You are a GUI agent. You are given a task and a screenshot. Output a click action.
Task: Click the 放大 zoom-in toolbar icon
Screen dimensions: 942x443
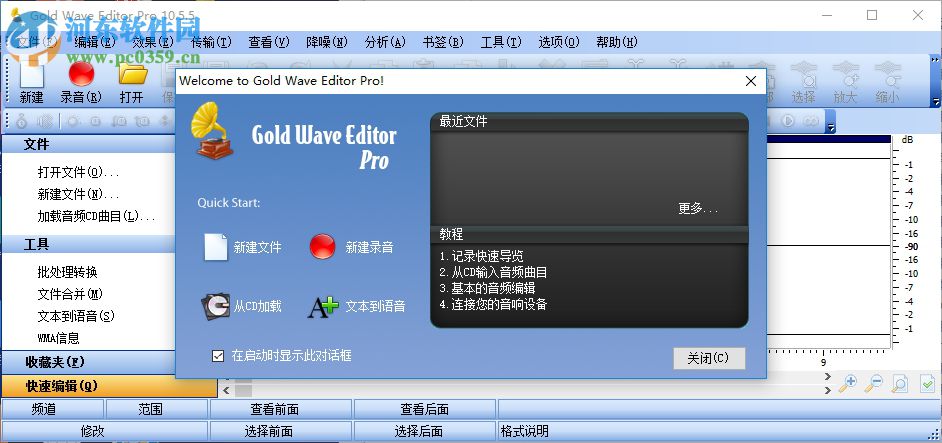click(845, 73)
